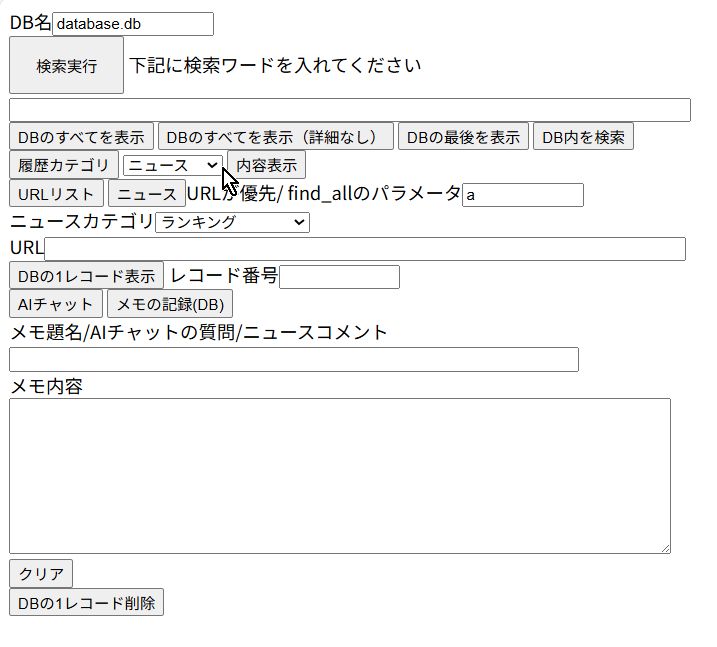Viewport: 717px width, 647px height.
Task: Click the DBのすべてを表示 button
Action: click(x=81, y=137)
